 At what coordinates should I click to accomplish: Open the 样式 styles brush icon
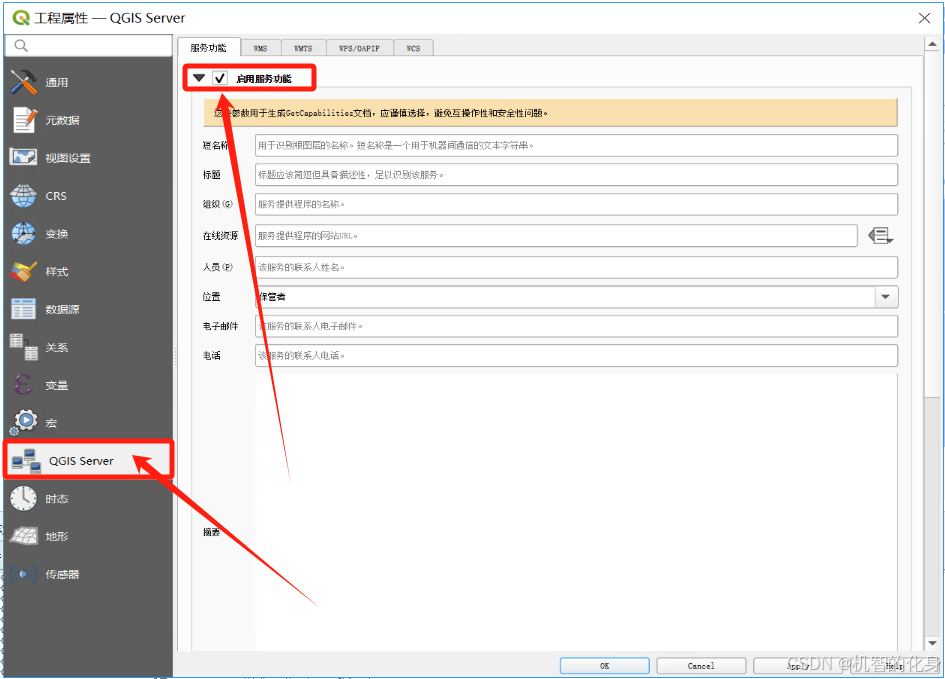[24, 272]
